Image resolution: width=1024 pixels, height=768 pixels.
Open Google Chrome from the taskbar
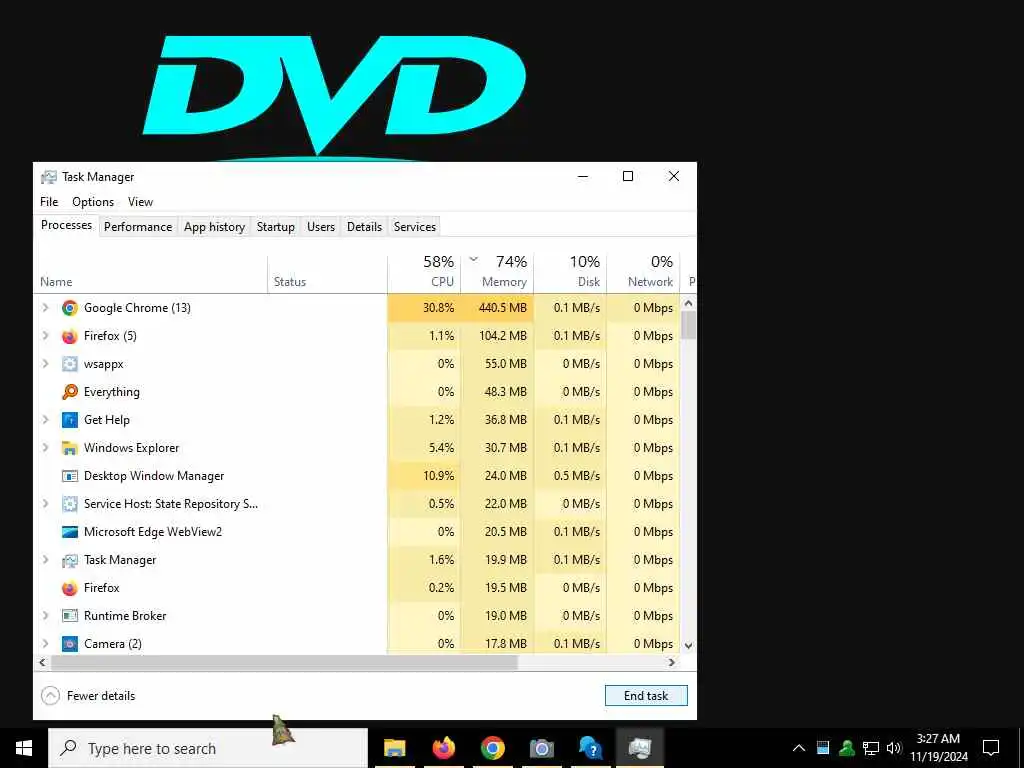492,748
